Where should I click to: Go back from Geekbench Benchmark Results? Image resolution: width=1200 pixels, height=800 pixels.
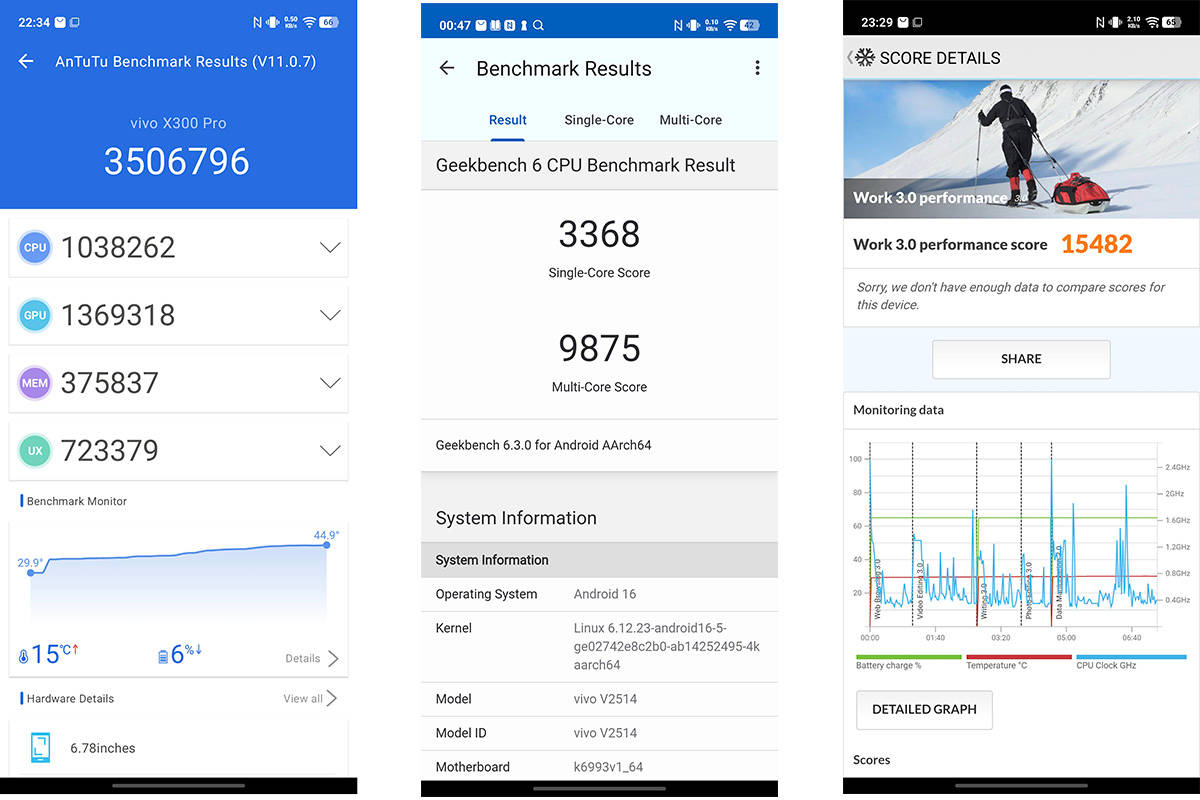(x=447, y=68)
